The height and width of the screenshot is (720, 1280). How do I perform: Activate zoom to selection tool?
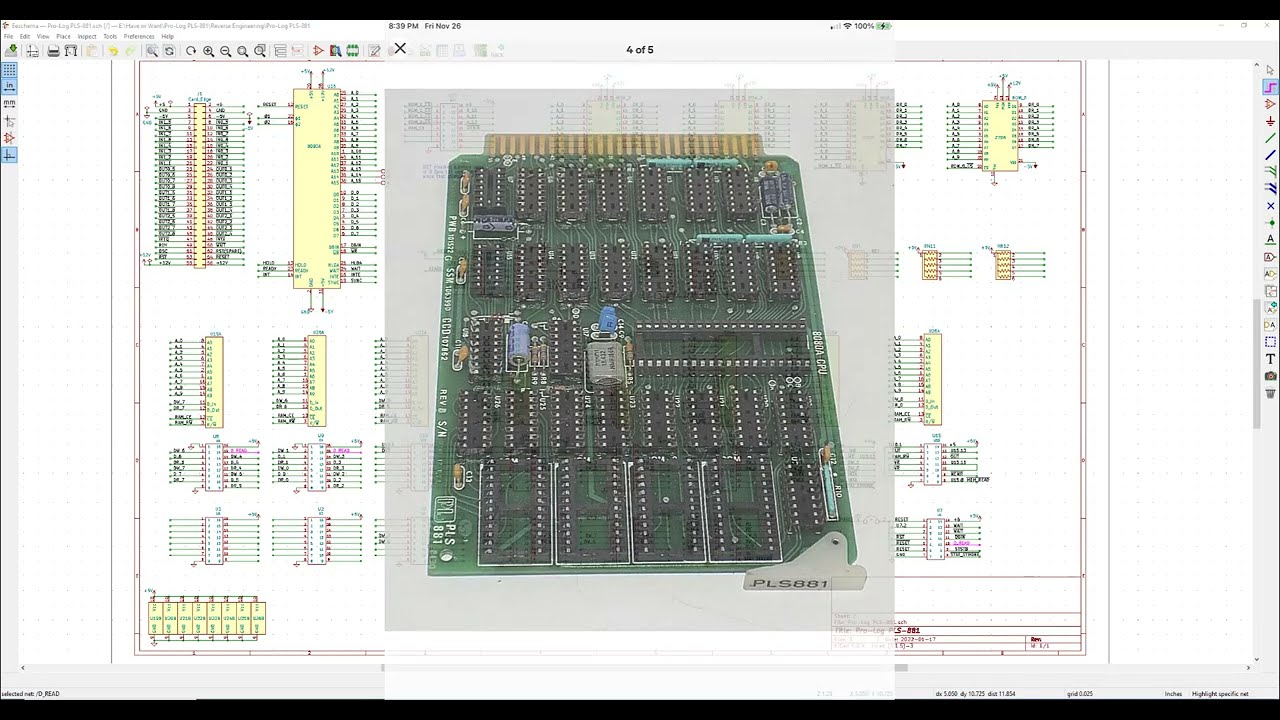[x=260, y=50]
